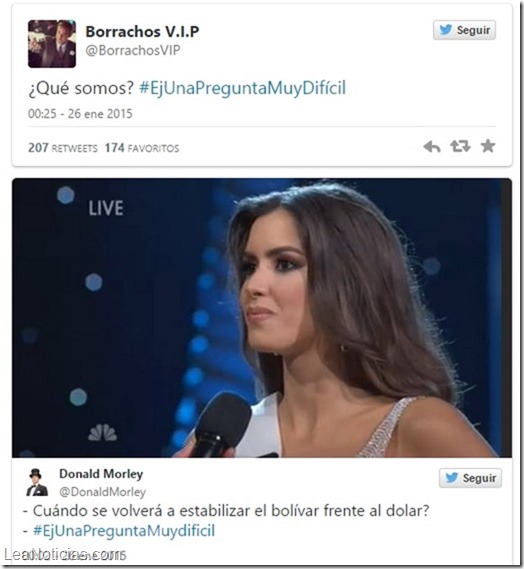Image resolution: width=524 pixels, height=569 pixels.
Task: Open tweet timestamp 00:25 - 26 ene 2015
Action: (x=80, y=114)
